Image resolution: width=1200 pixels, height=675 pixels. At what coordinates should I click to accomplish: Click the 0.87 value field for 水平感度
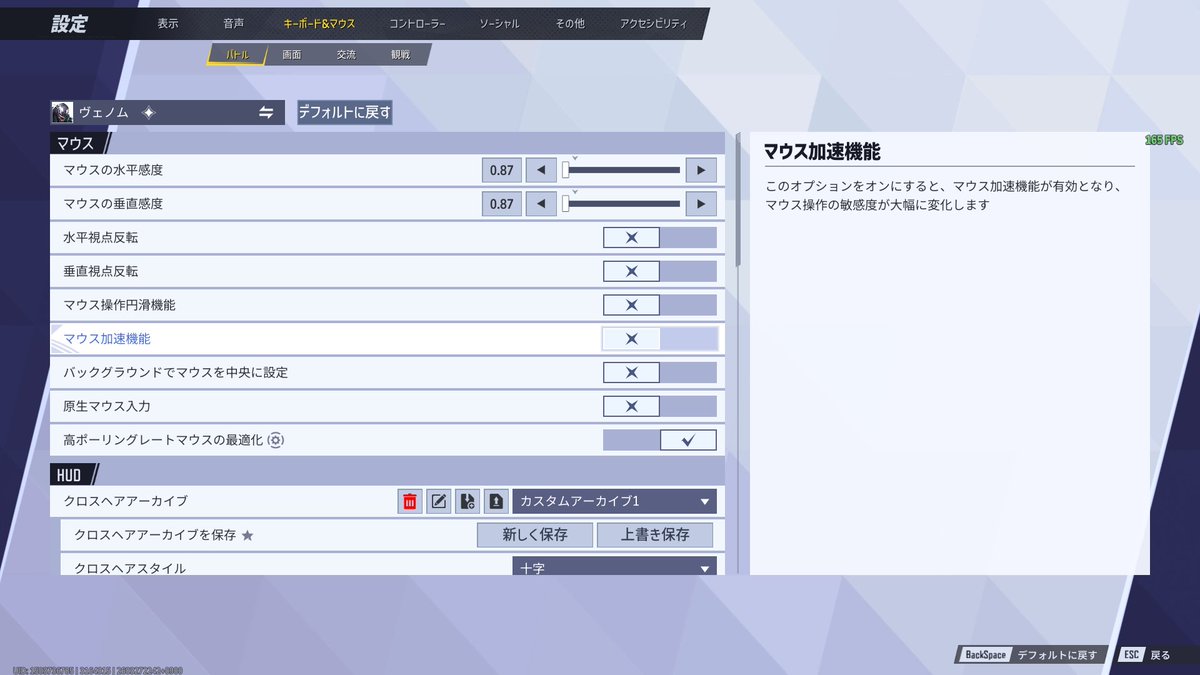coord(502,171)
